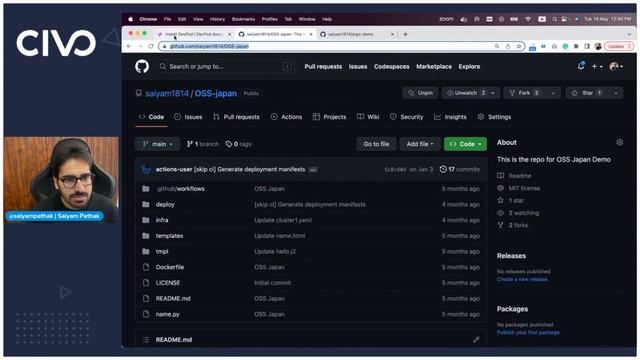640x360 pixels.
Task: Click Issues in top navigation
Action: (358, 67)
